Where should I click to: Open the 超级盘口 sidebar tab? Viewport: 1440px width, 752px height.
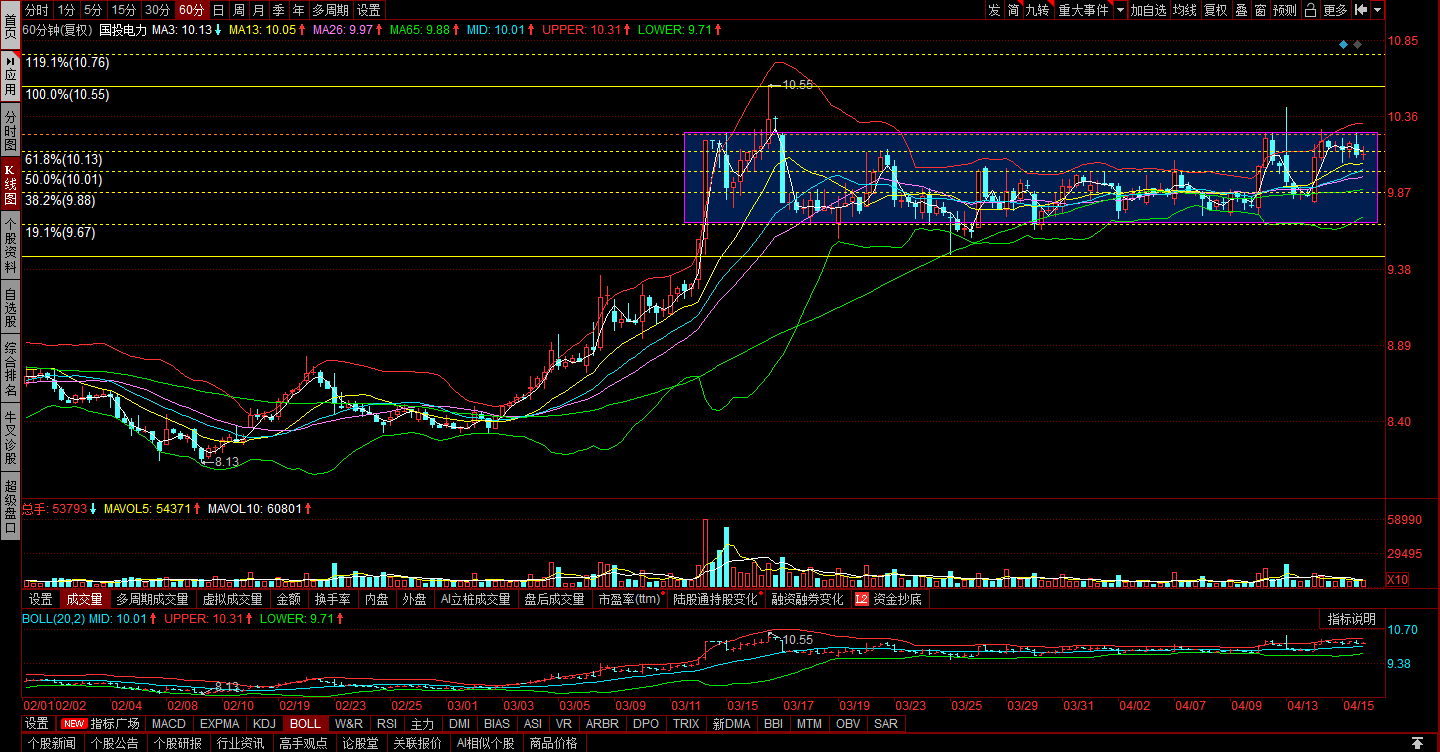click(x=10, y=506)
